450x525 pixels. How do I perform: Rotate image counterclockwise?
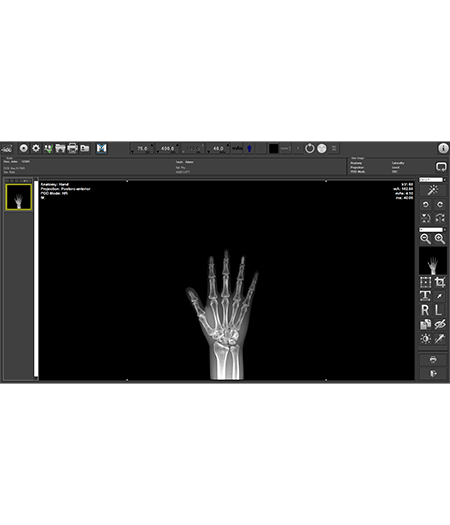click(426, 204)
